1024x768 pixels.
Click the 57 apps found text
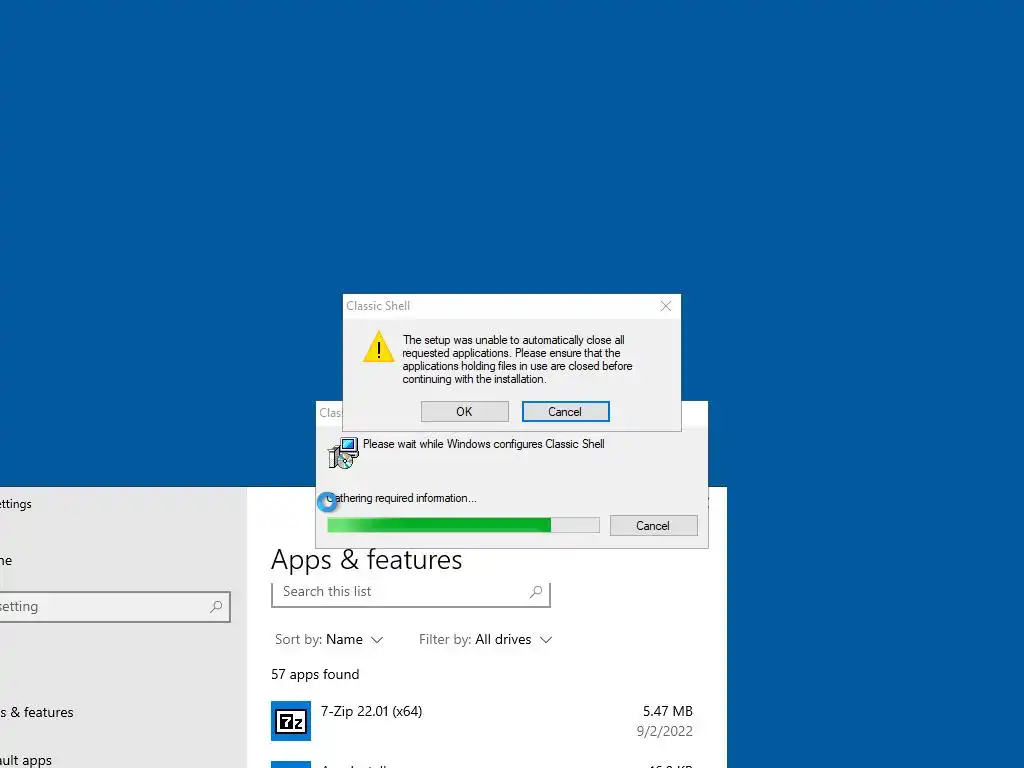(315, 674)
